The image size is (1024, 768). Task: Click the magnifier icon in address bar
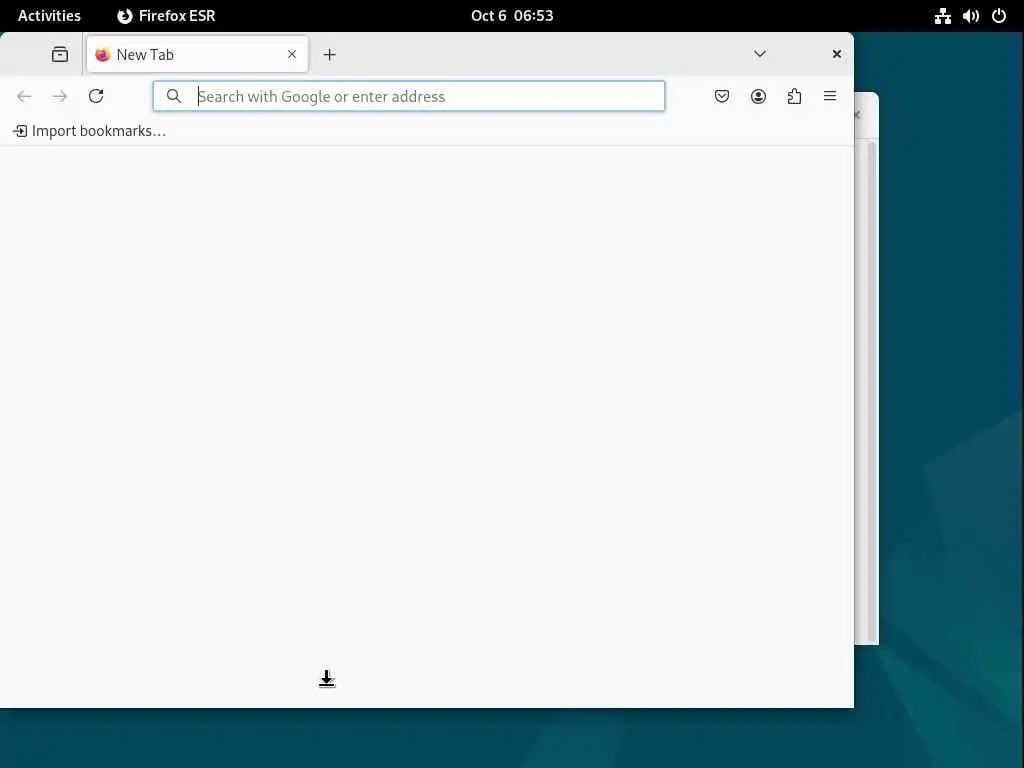click(174, 97)
